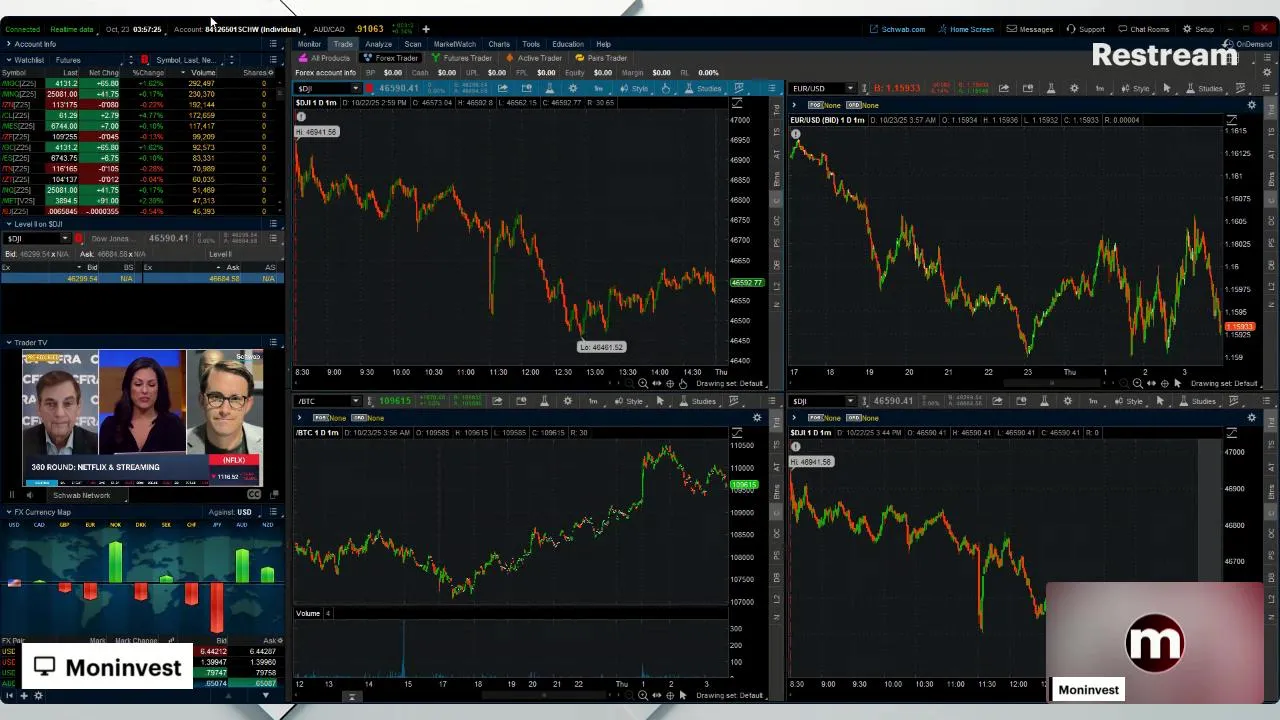Open Studies on bottom-right $DJI chart

tap(1198, 401)
